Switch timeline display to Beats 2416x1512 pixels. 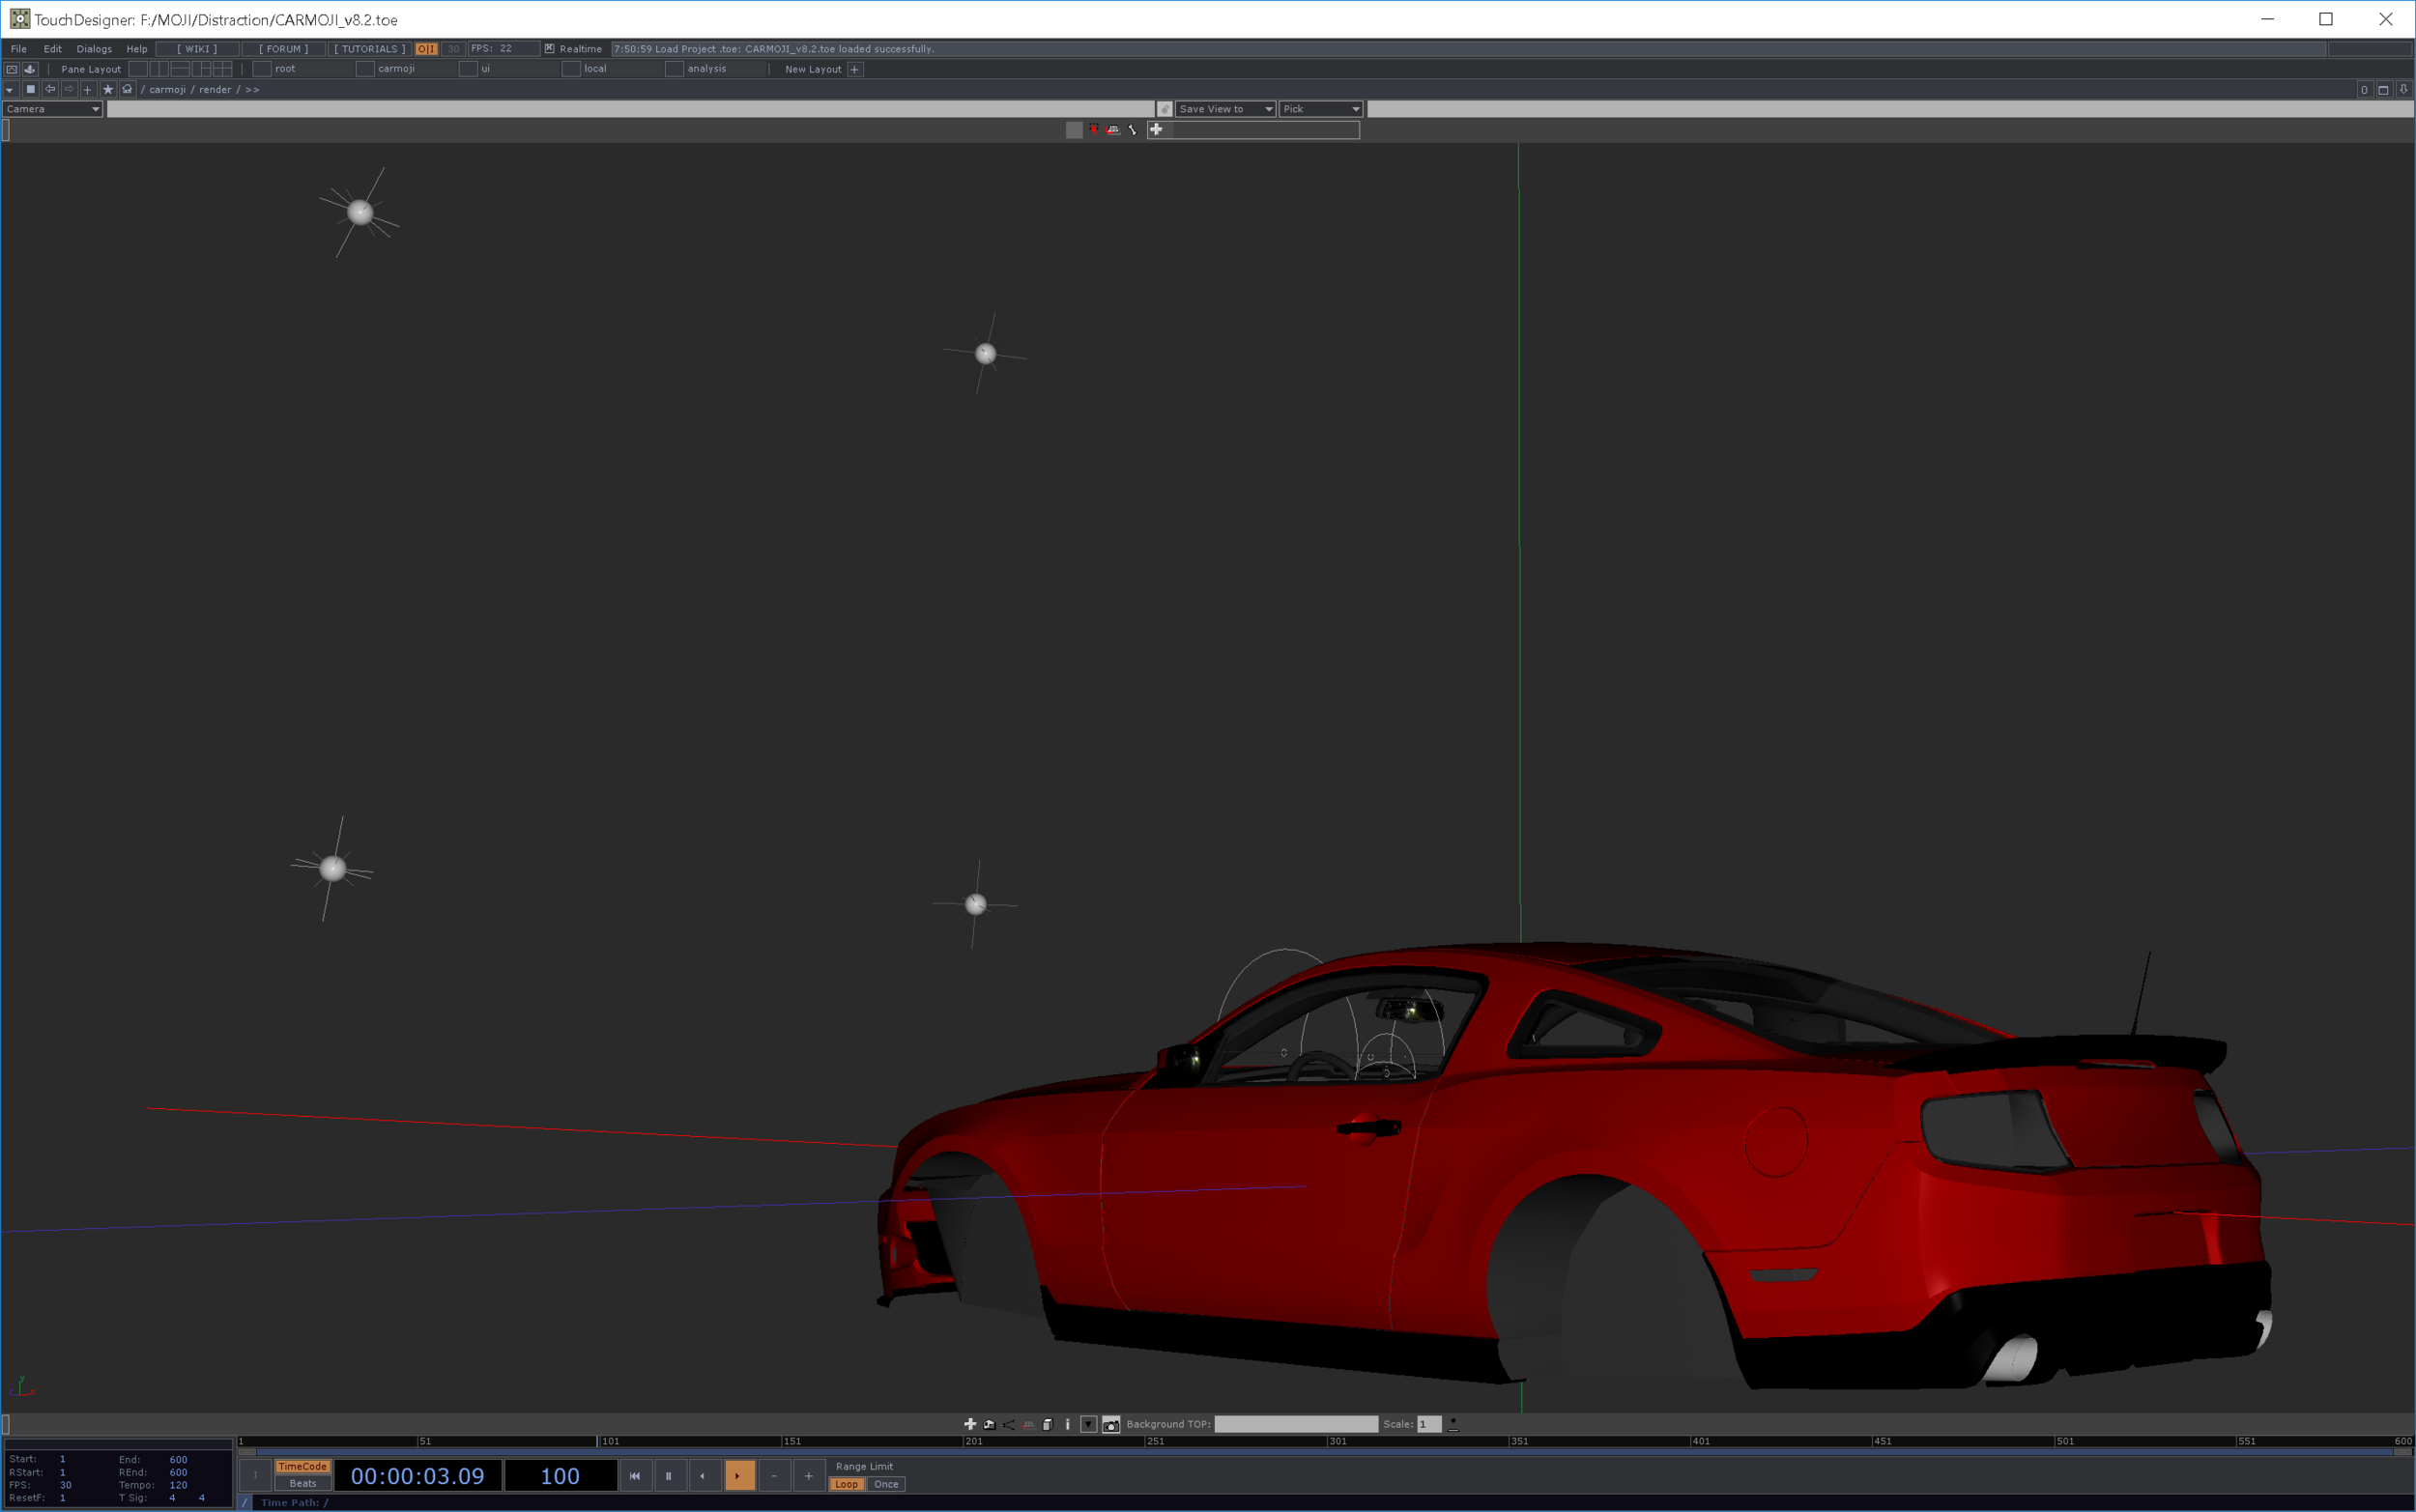tap(302, 1483)
